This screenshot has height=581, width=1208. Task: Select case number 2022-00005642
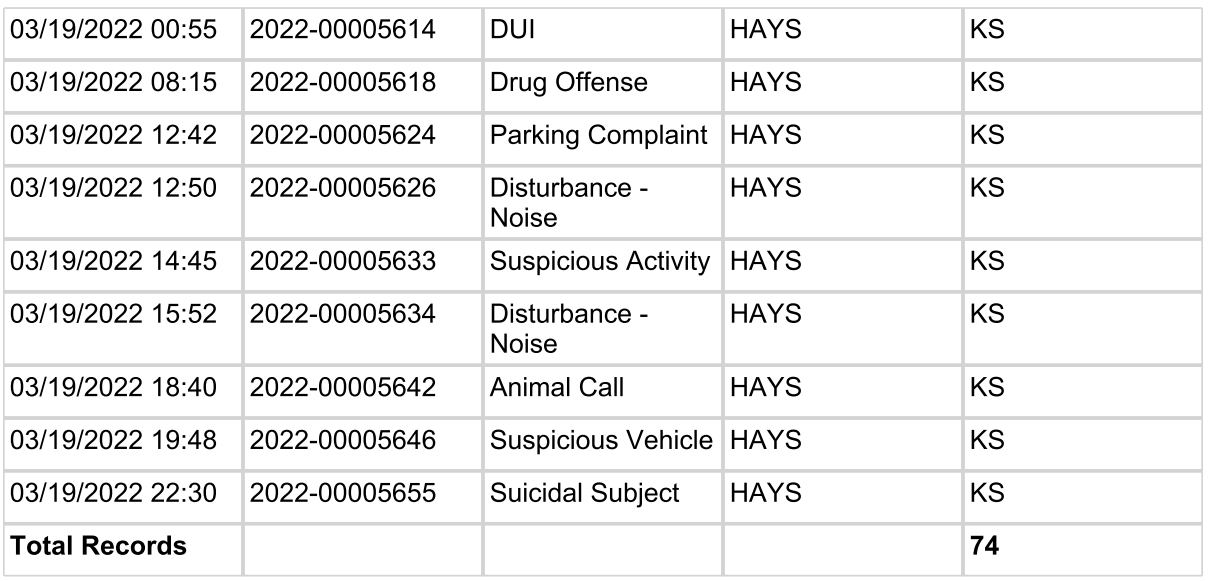pos(345,390)
